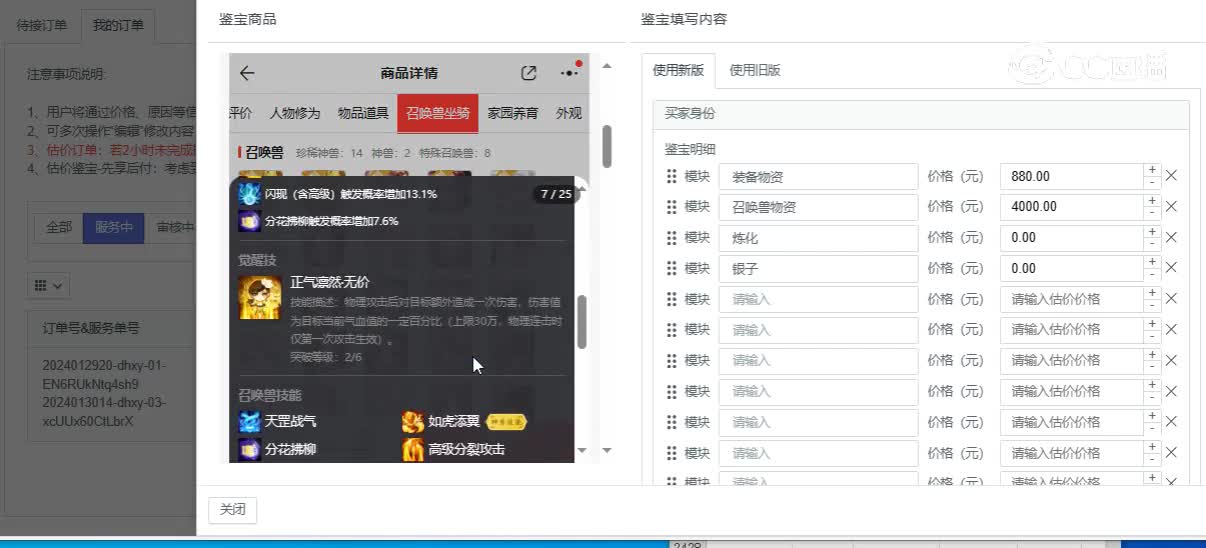Viewport: 1206px width, 548px height.
Task: Open the three-dot more menu in 商品详情 header
Action: (570, 72)
